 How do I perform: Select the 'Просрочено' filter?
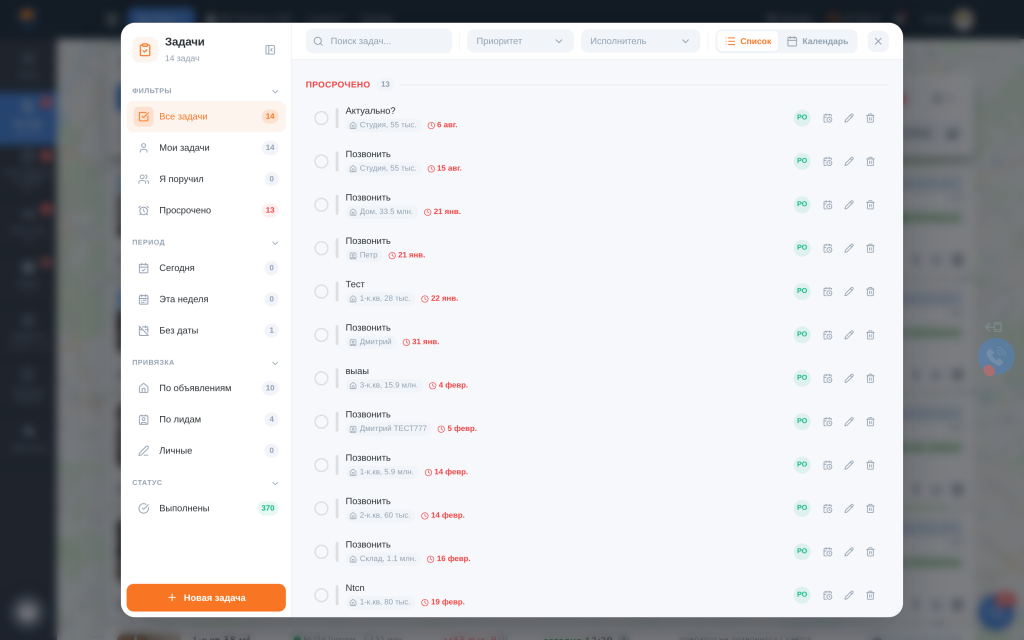206,210
